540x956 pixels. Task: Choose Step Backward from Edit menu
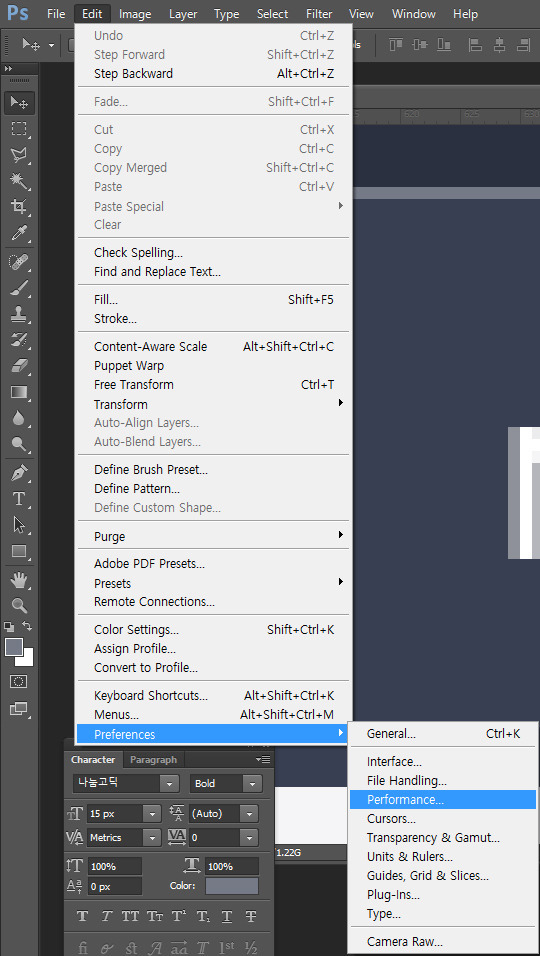[x=213, y=74]
